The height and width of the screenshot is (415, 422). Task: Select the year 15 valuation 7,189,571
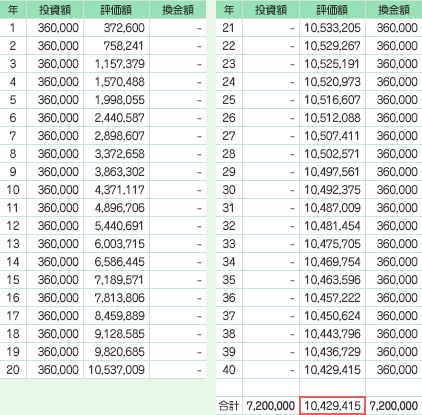pyautogui.click(x=120, y=280)
